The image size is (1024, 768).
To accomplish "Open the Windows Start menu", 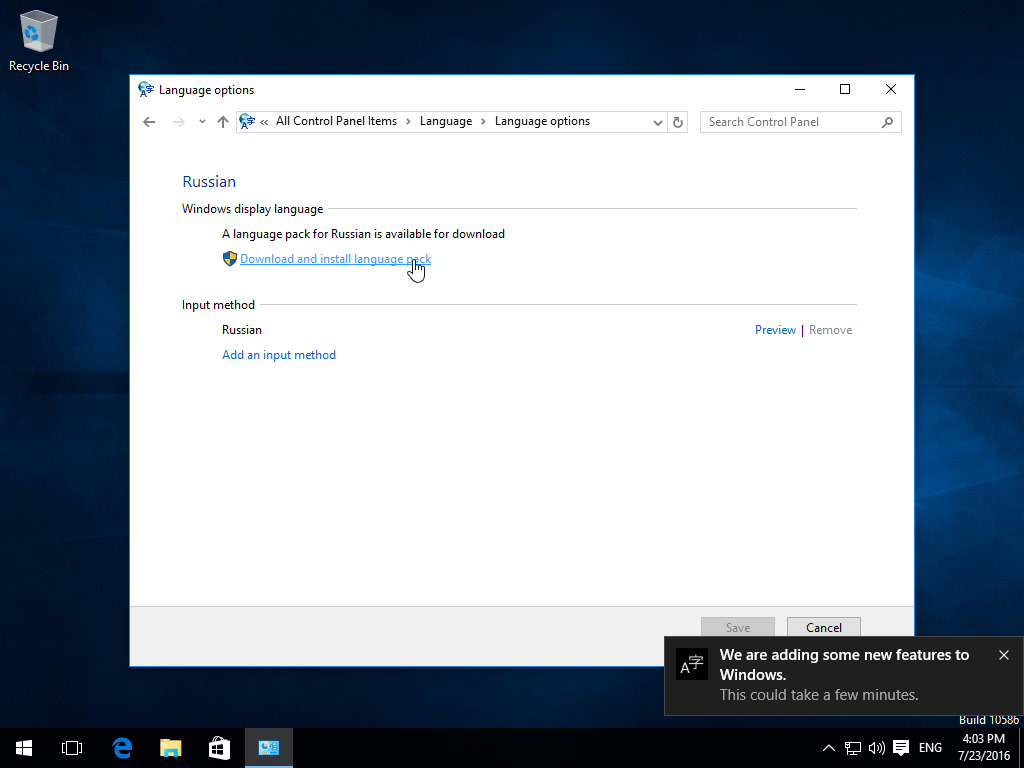I will tap(24, 748).
